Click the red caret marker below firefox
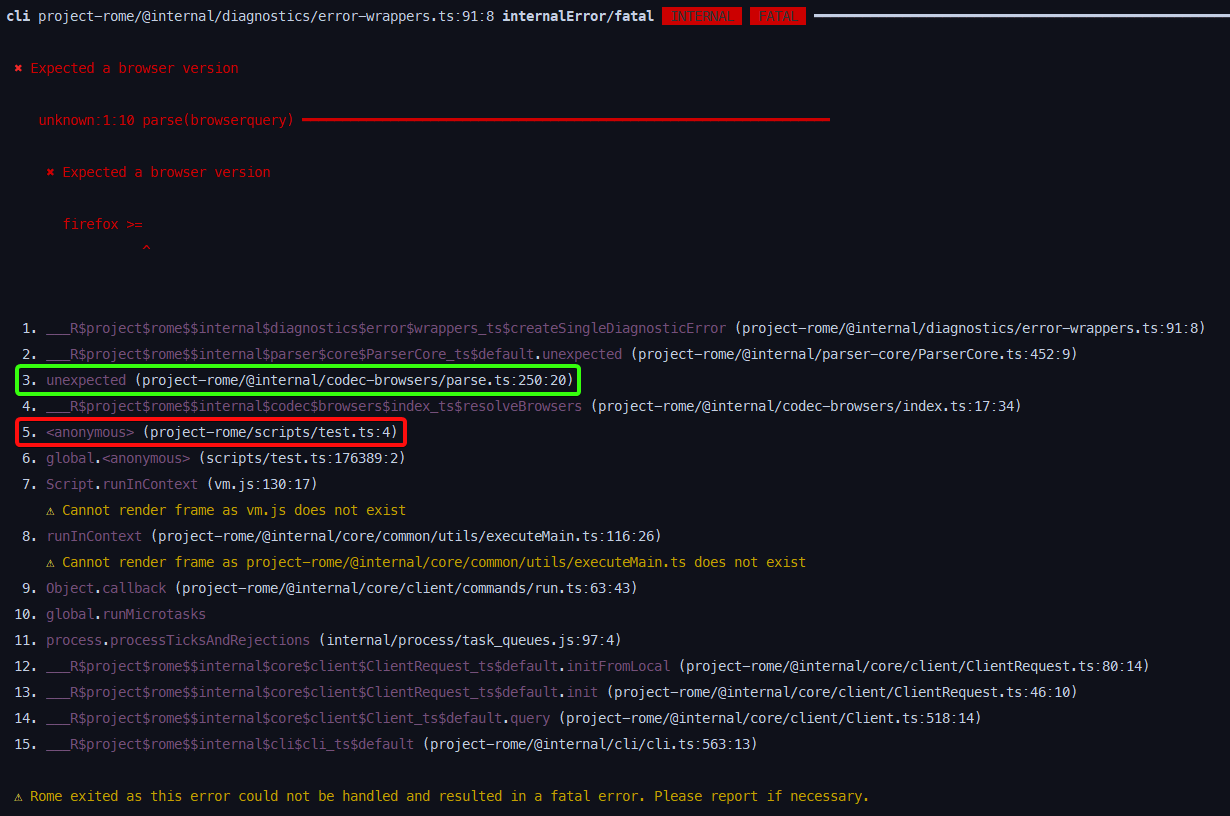 [x=146, y=247]
